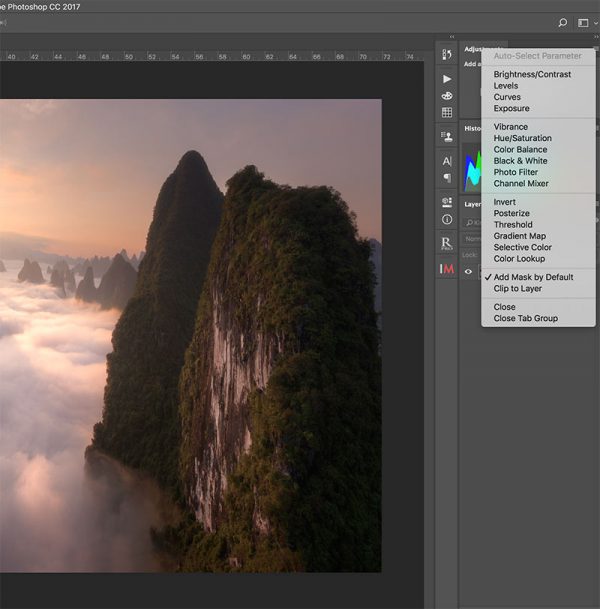This screenshot has width=600, height=609.
Task: Open the Actions panel play icon
Action: [447, 78]
